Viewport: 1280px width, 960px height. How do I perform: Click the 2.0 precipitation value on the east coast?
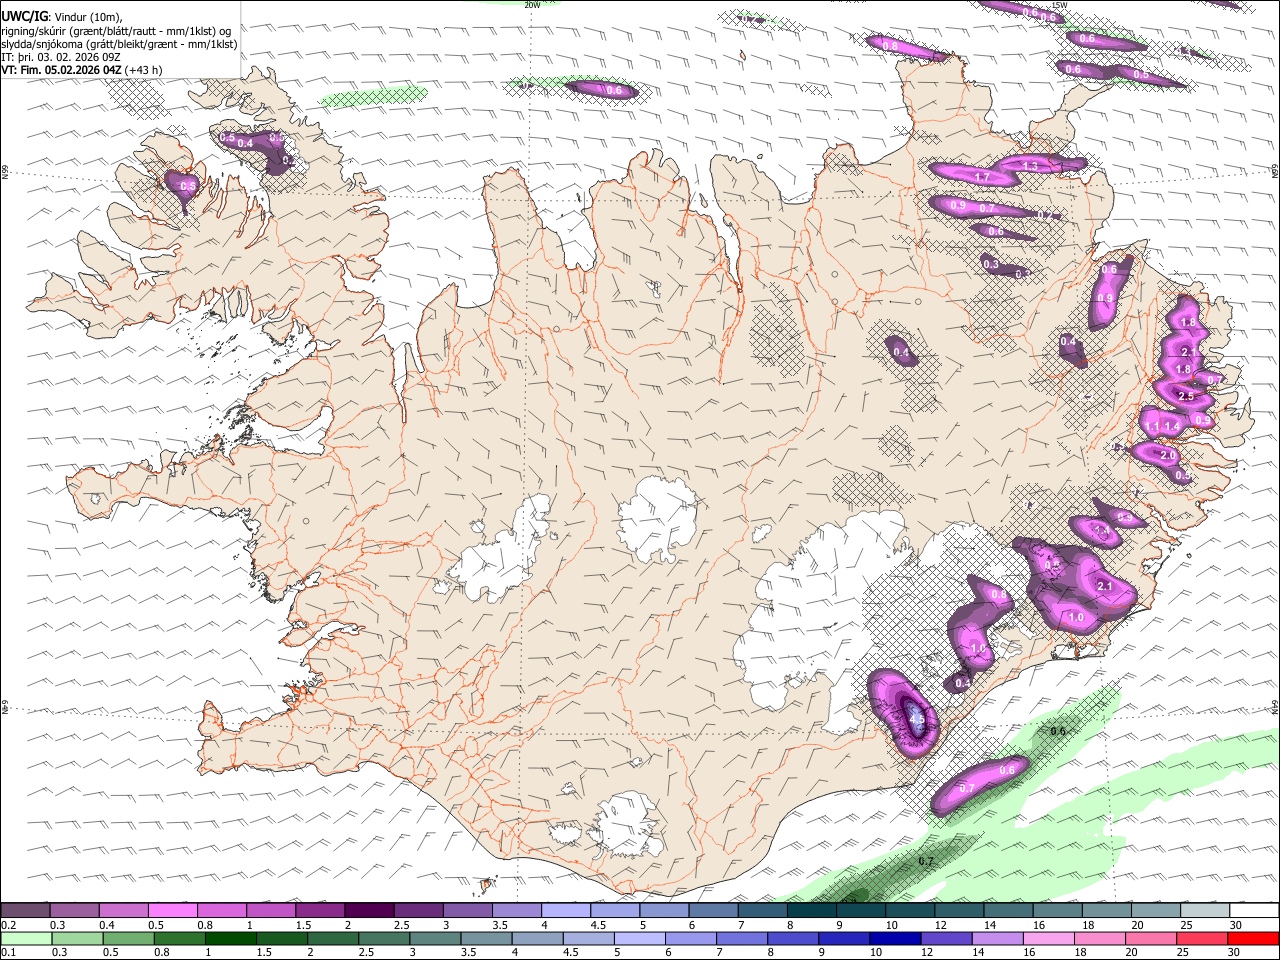pyautogui.click(x=1167, y=456)
